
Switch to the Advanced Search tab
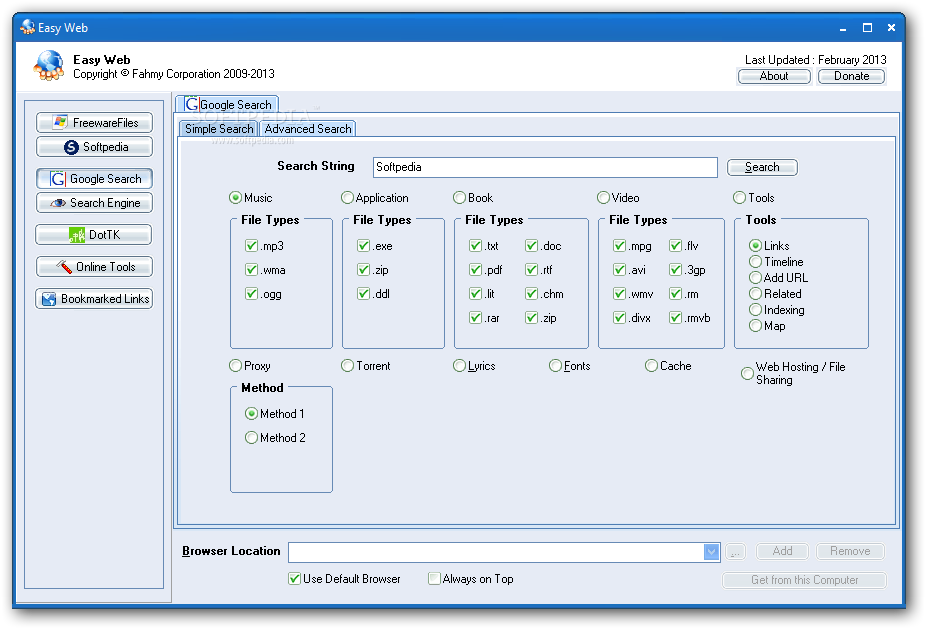pyautogui.click(x=308, y=129)
